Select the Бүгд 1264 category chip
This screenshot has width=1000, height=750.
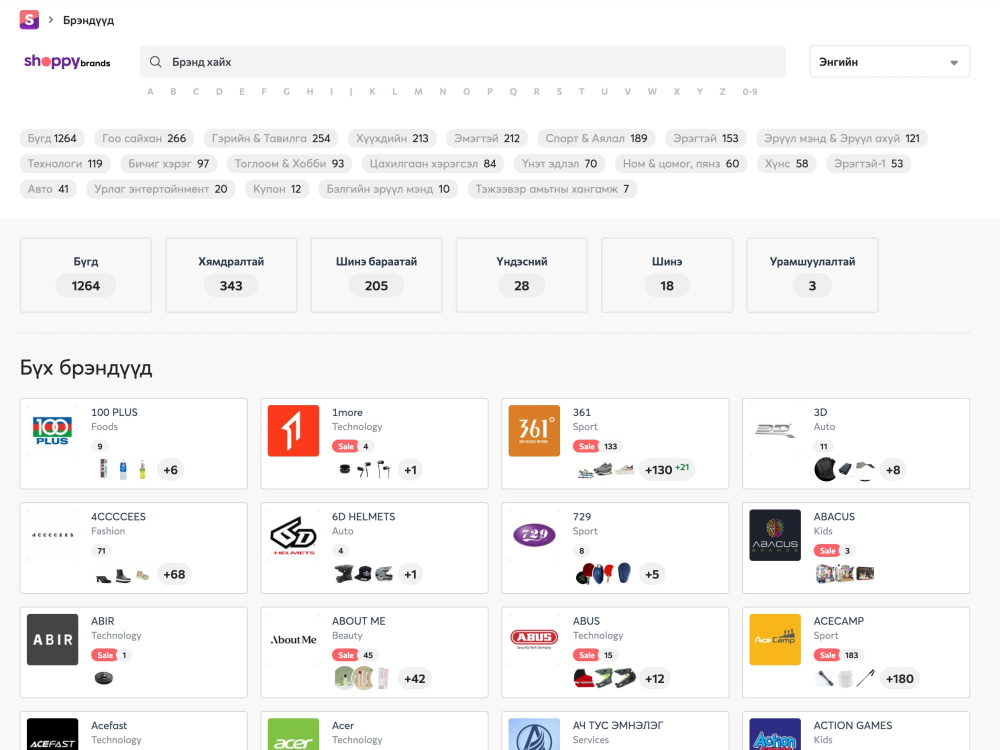pos(52,138)
